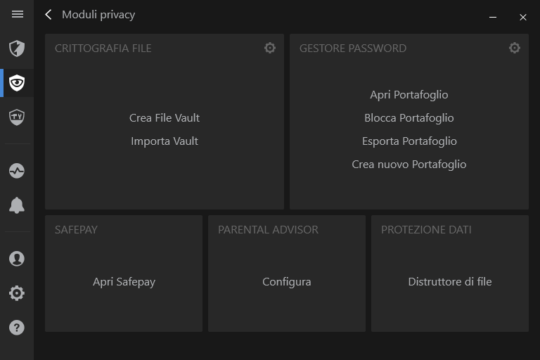The height and width of the screenshot is (360, 540).
Task: Open Gestore Password settings gear
Action: coord(515,48)
